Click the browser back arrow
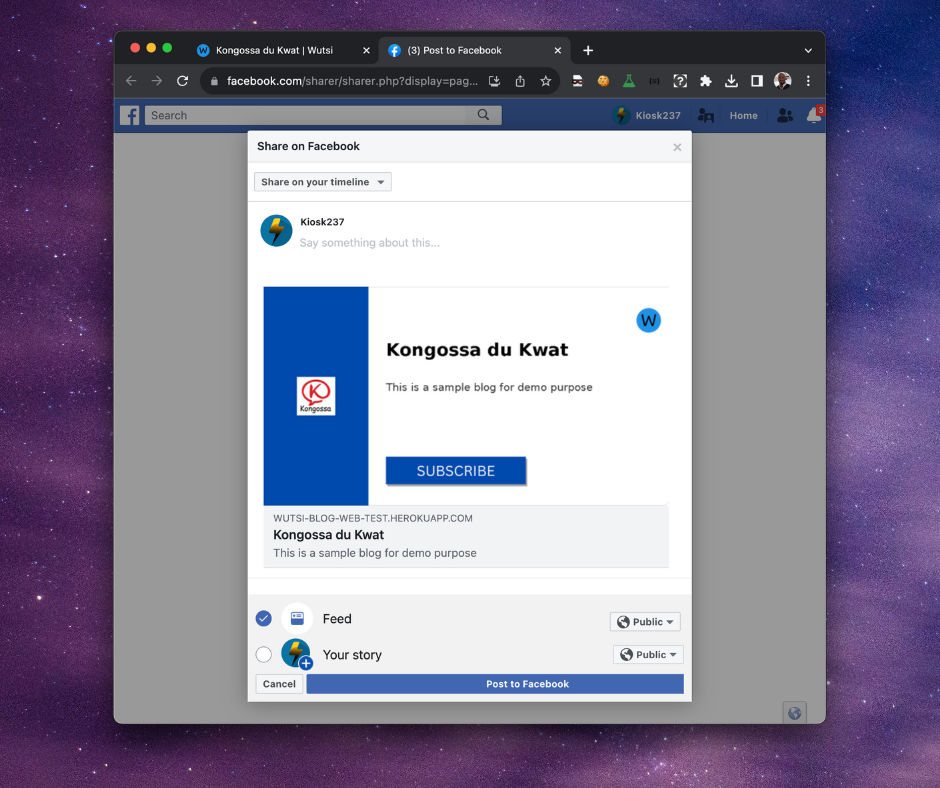 point(131,81)
